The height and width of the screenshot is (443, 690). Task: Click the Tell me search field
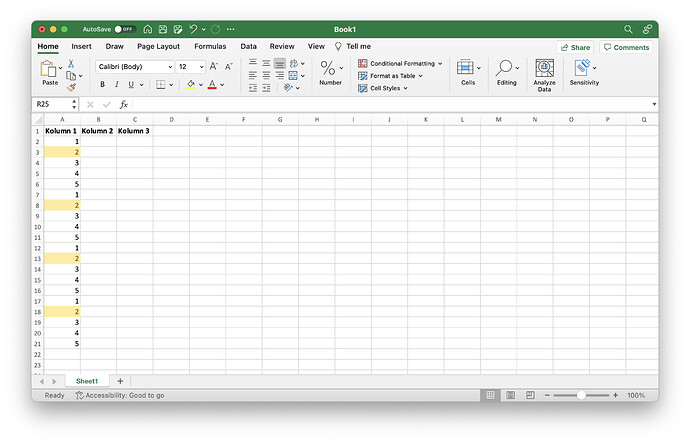click(x=353, y=46)
